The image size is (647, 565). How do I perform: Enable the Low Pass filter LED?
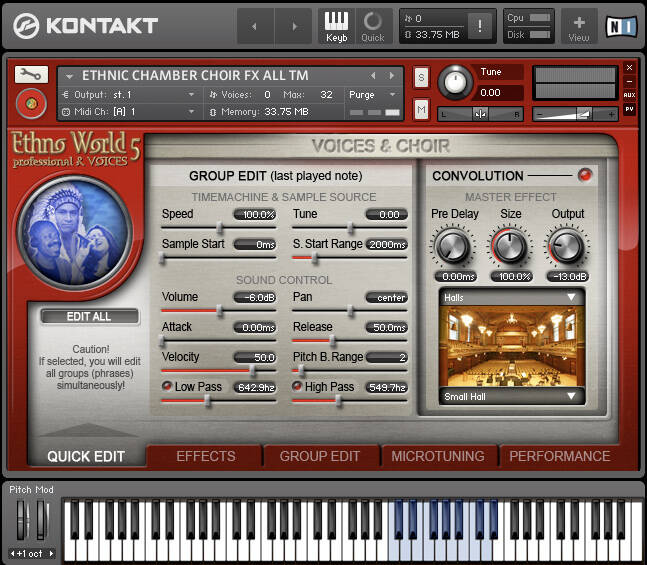[x=167, y=386]
